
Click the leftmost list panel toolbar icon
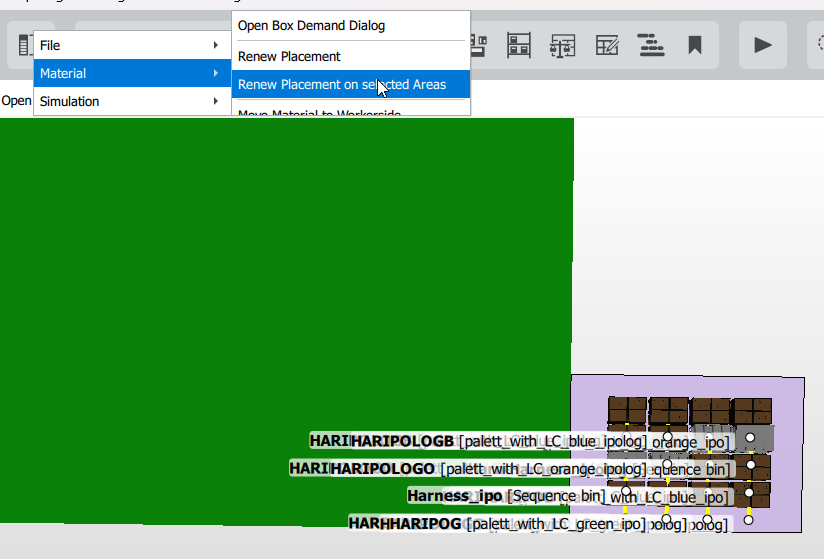[x=24, y=45]
